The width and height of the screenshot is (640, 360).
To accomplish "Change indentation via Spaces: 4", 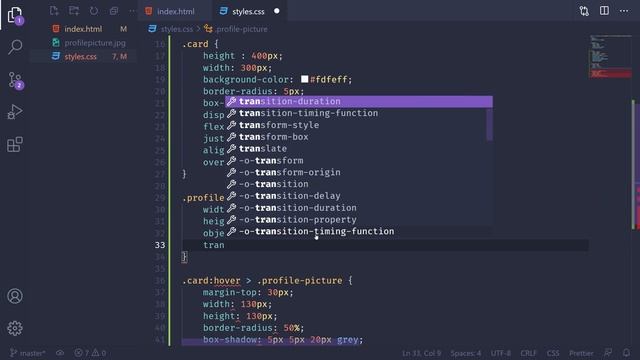I will pos(466,353).
